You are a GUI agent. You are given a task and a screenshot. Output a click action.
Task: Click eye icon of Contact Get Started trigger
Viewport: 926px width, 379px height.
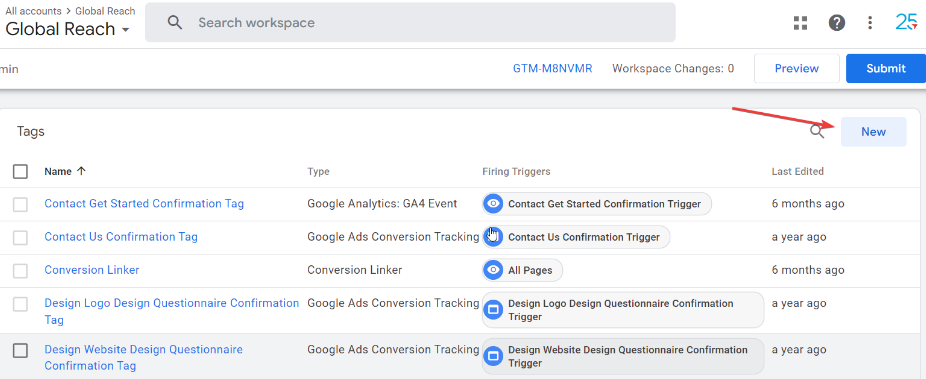(493, 204)
